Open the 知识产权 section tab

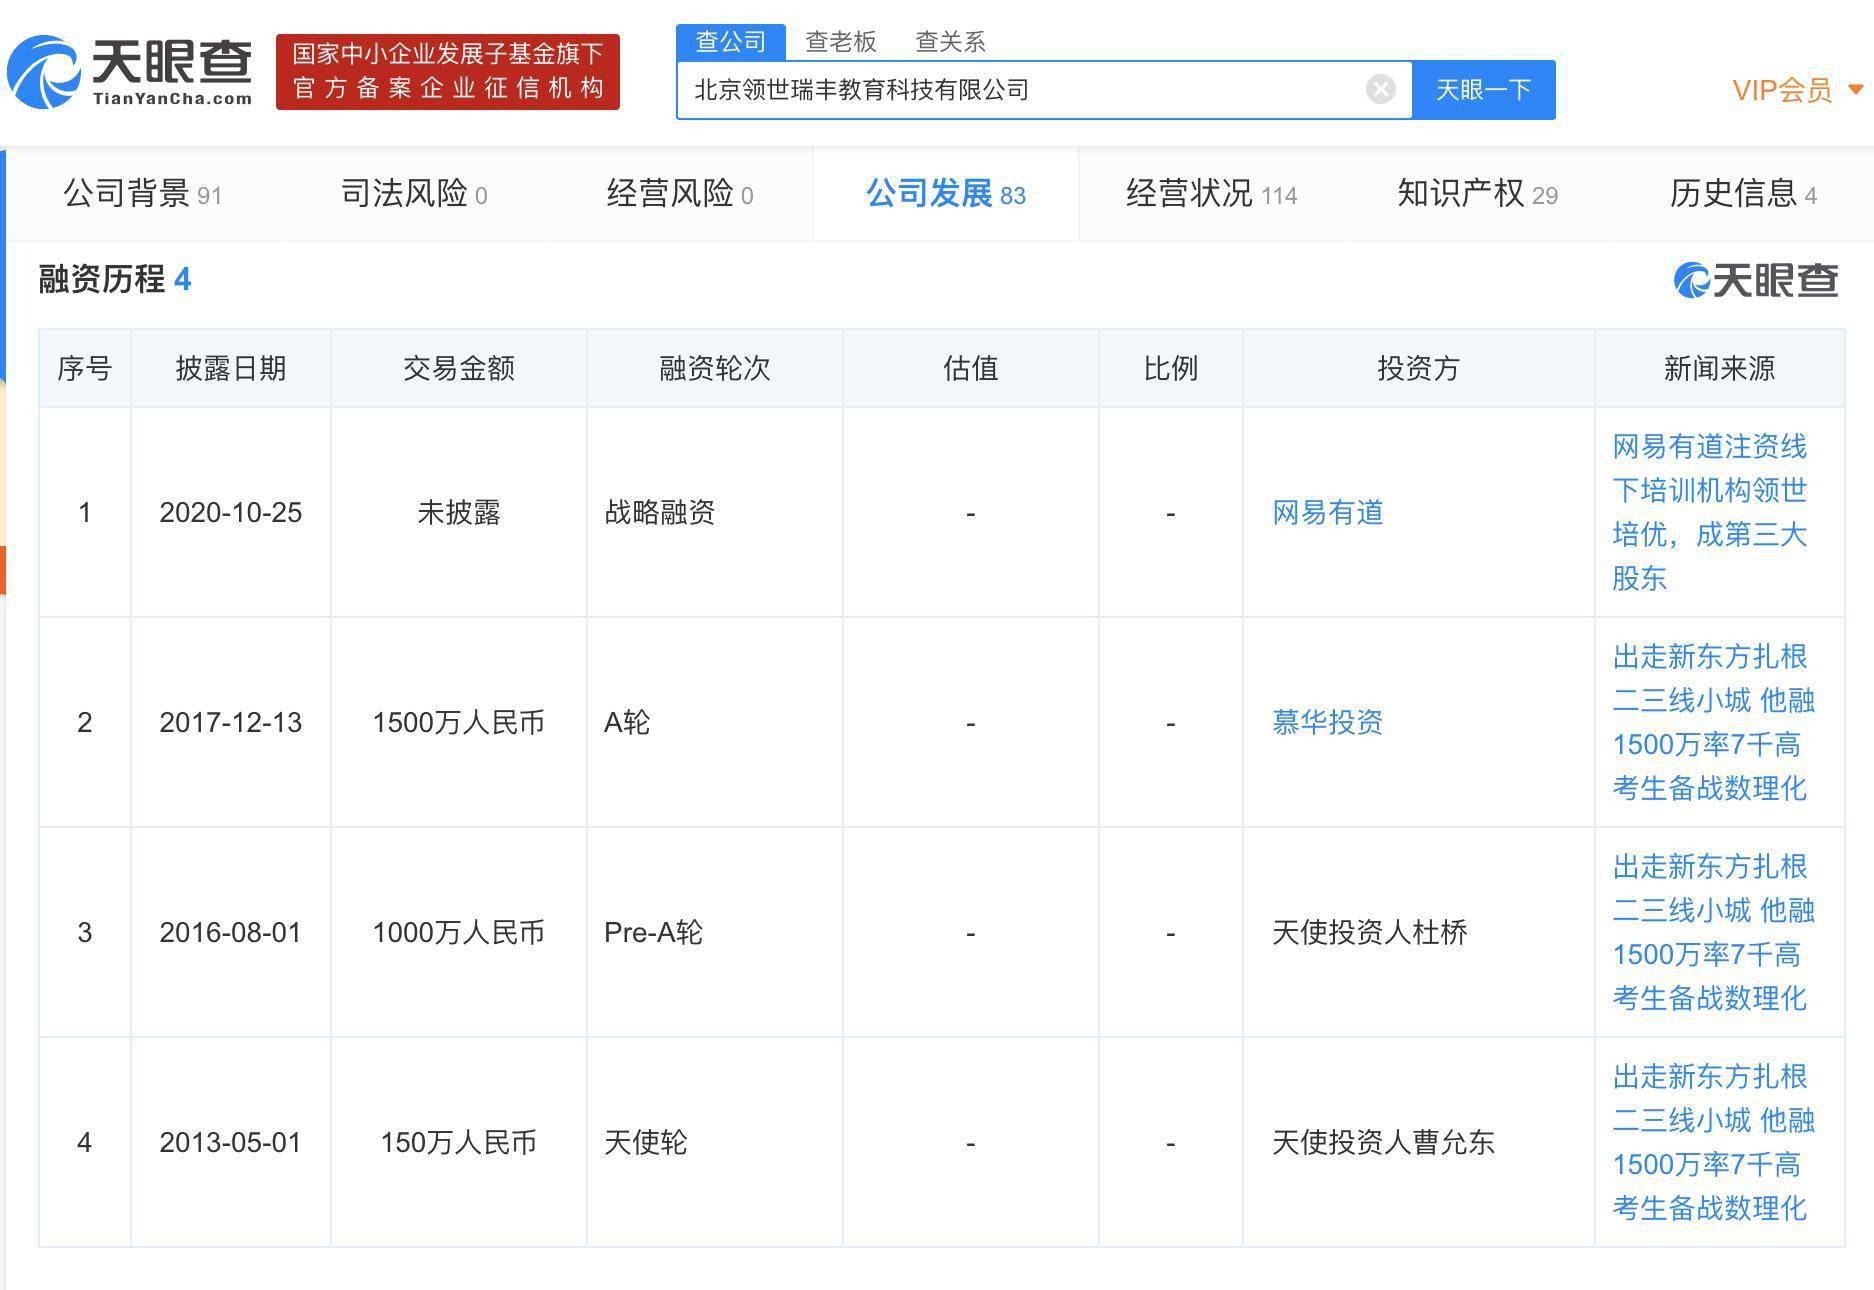pos(1477,194)
